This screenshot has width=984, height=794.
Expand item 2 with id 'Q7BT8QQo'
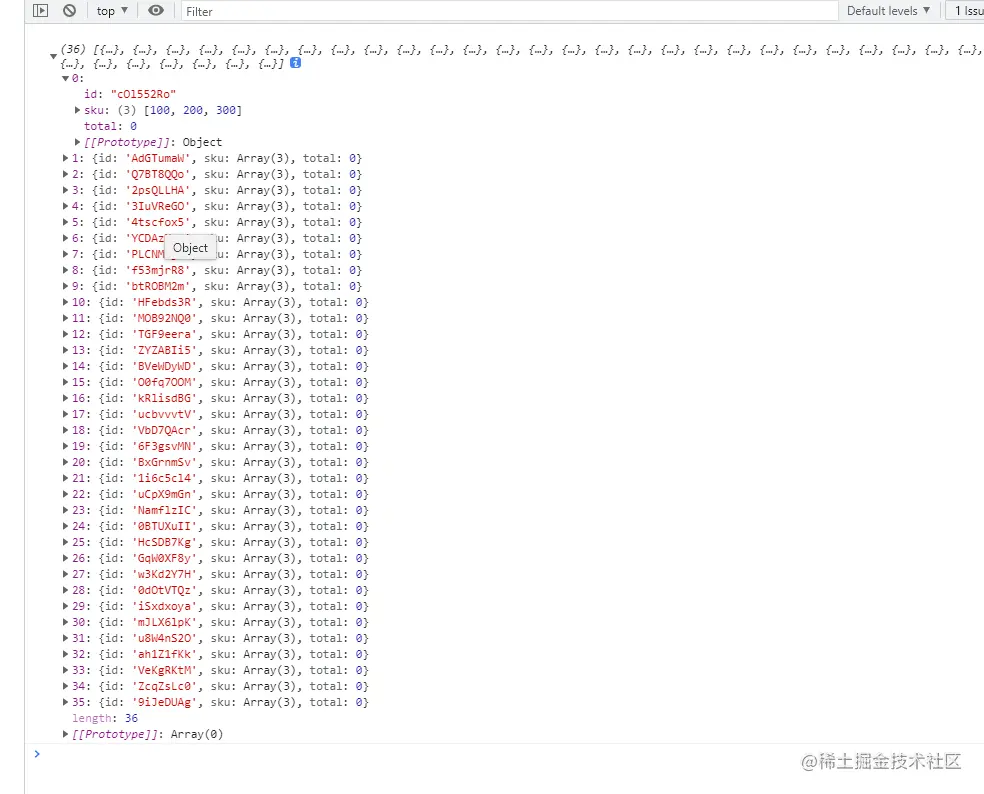pyautogui.click(x=65, y=174)
